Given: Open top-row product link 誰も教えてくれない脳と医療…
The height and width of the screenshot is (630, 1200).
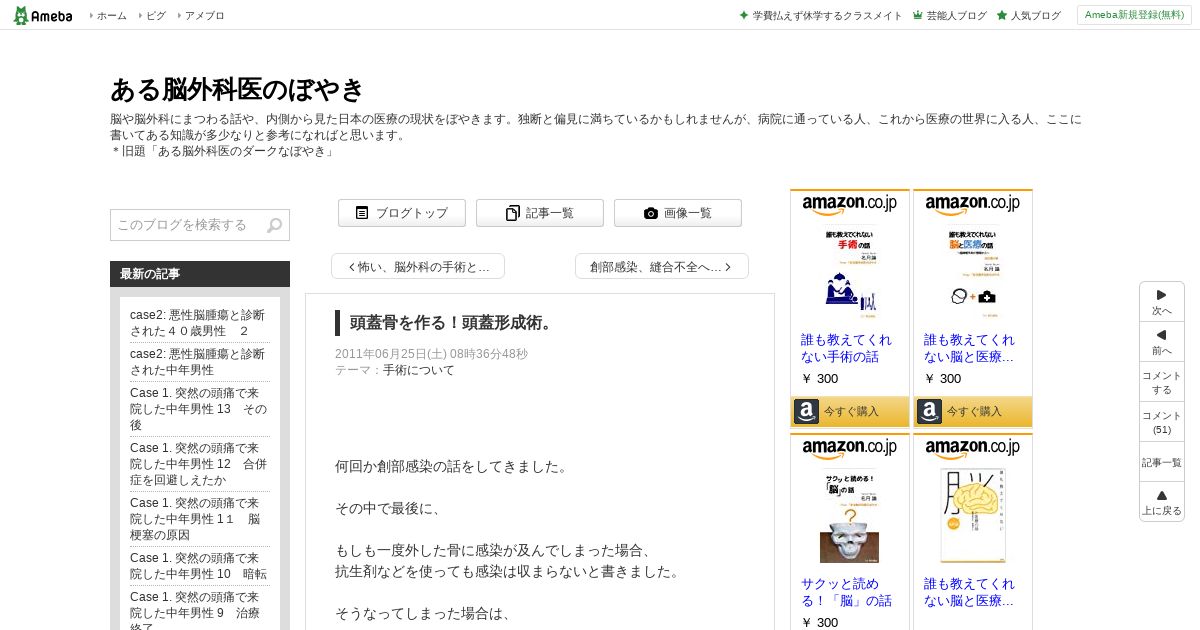Looking at the screenshot, I should [969, 348].
